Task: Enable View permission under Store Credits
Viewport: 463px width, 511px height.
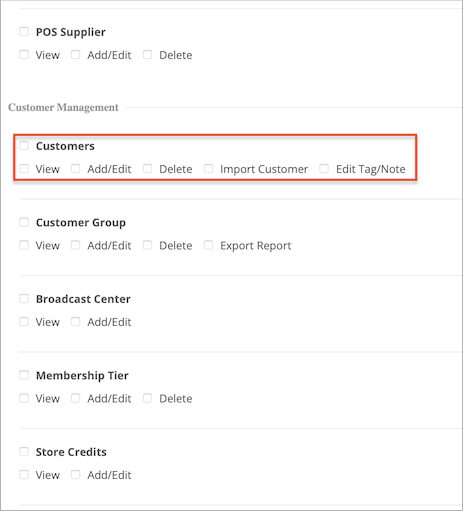Action: (x=24, y=475)
